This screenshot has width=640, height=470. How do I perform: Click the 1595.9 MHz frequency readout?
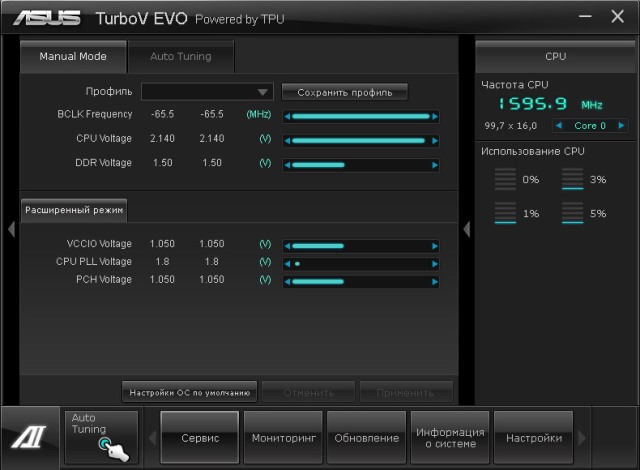[550, 104]
